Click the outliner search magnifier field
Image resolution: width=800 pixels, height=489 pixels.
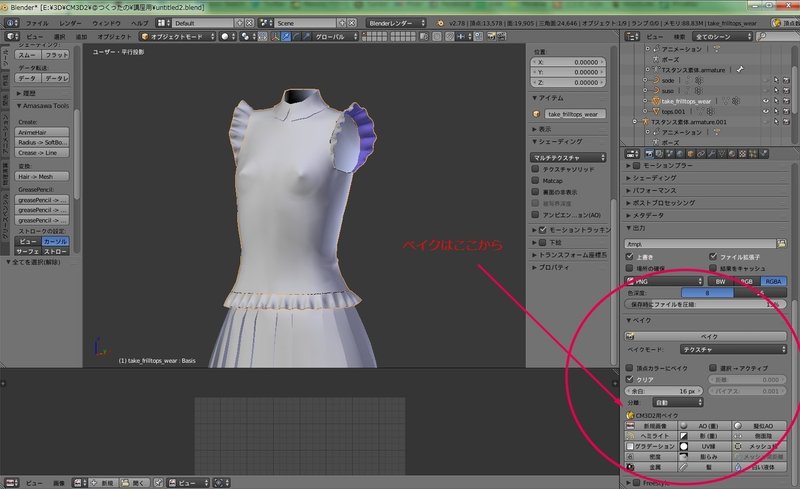(777, 37)
